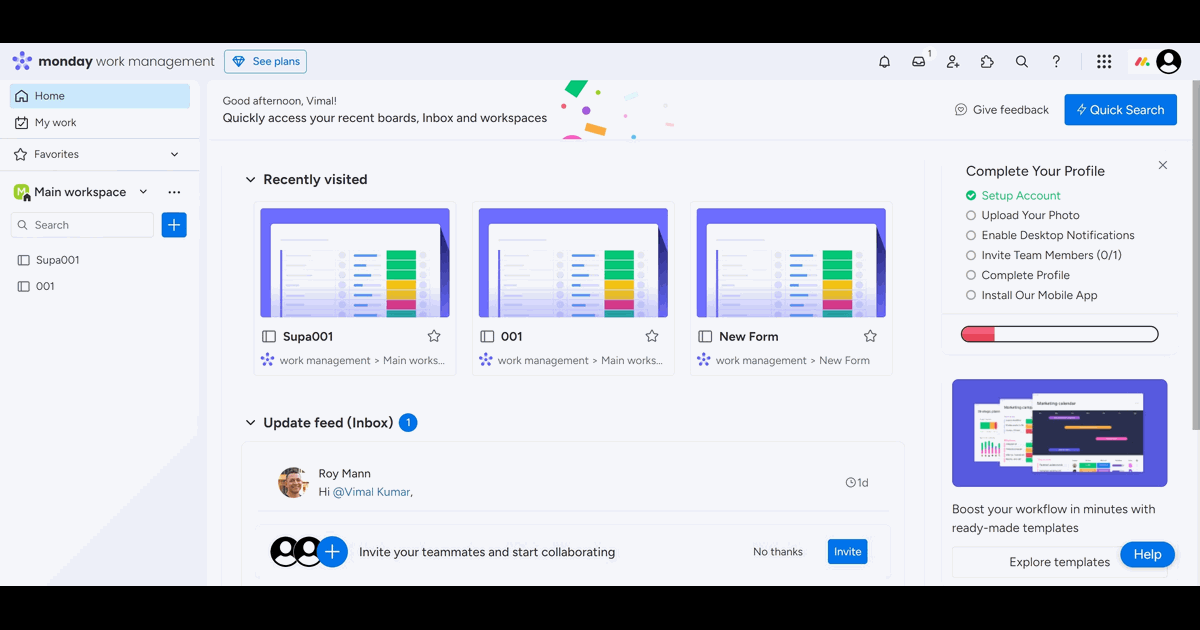Open the help question mark icon
The width and height of the screenshot is (1200, 630).
[1056, 62]
